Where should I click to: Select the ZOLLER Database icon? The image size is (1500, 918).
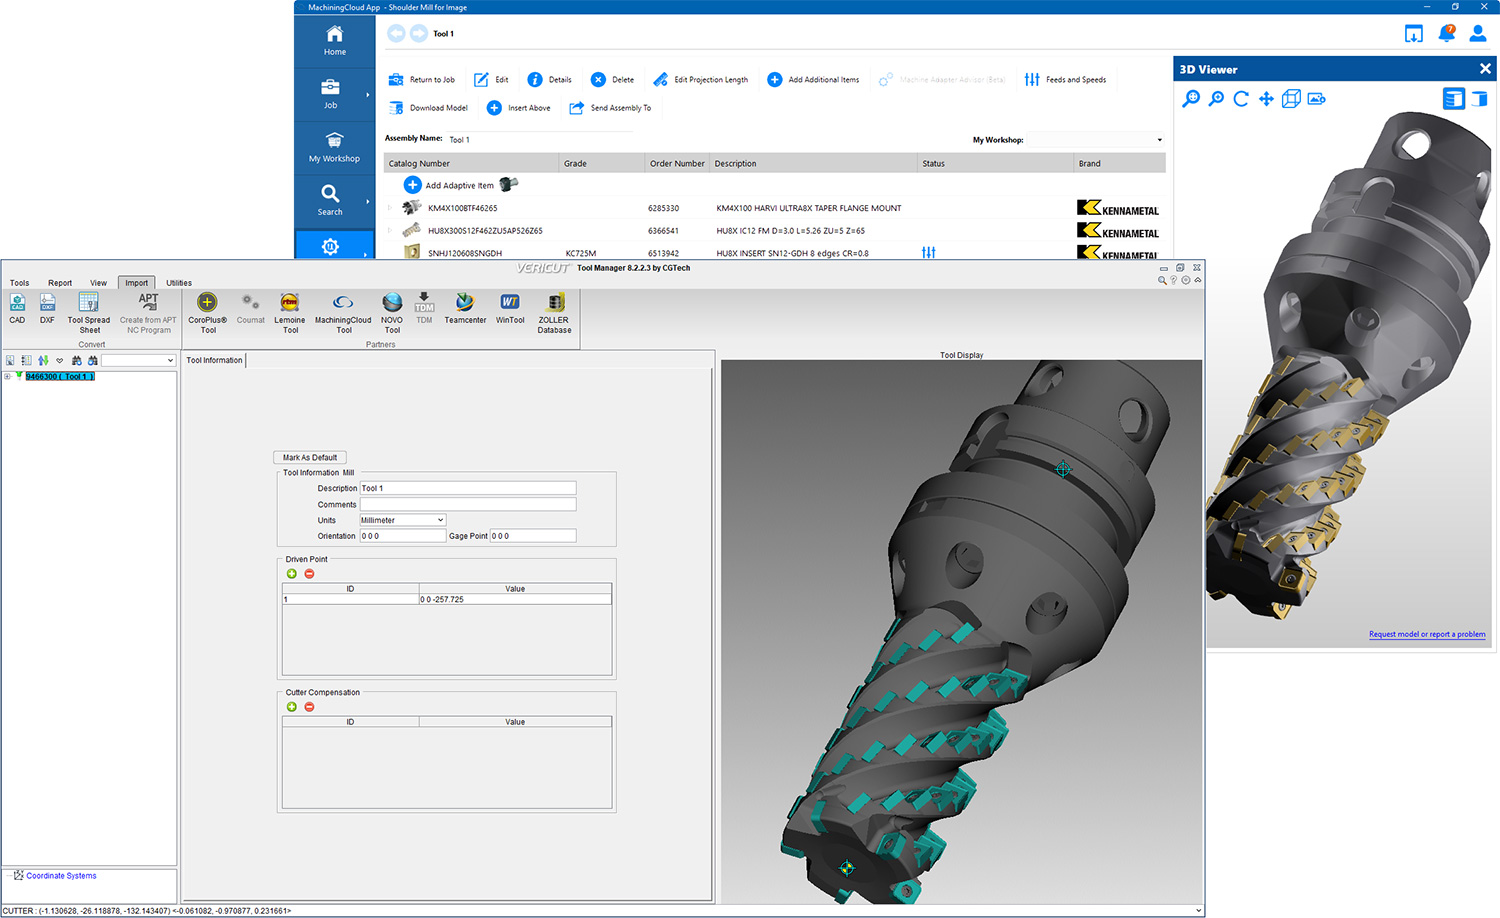(x=554, y=303)
